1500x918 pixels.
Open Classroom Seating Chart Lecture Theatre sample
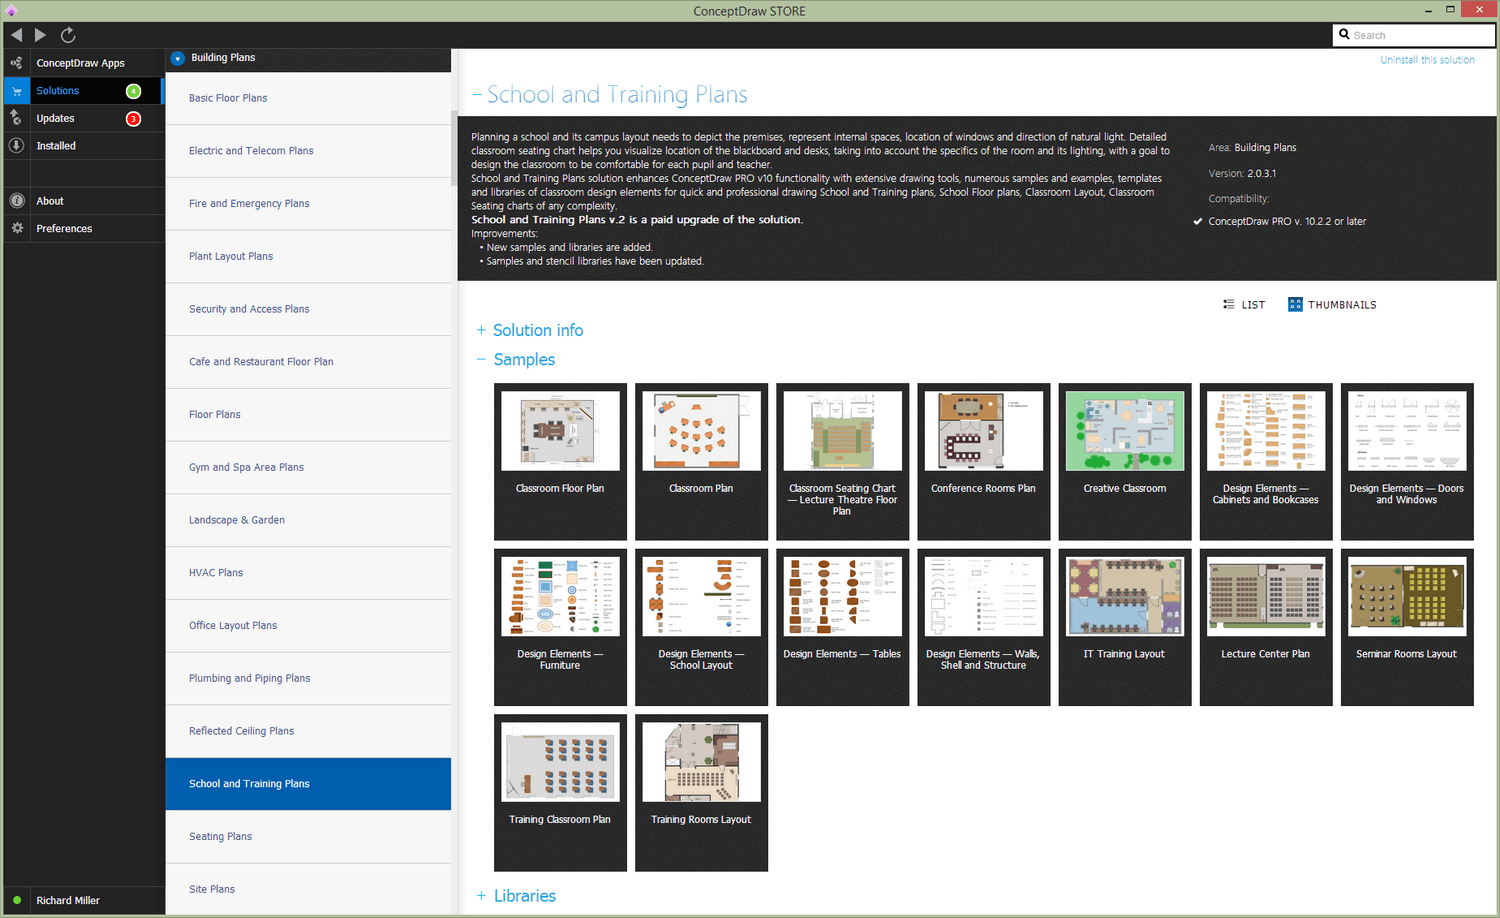click(x=842, y=461)
